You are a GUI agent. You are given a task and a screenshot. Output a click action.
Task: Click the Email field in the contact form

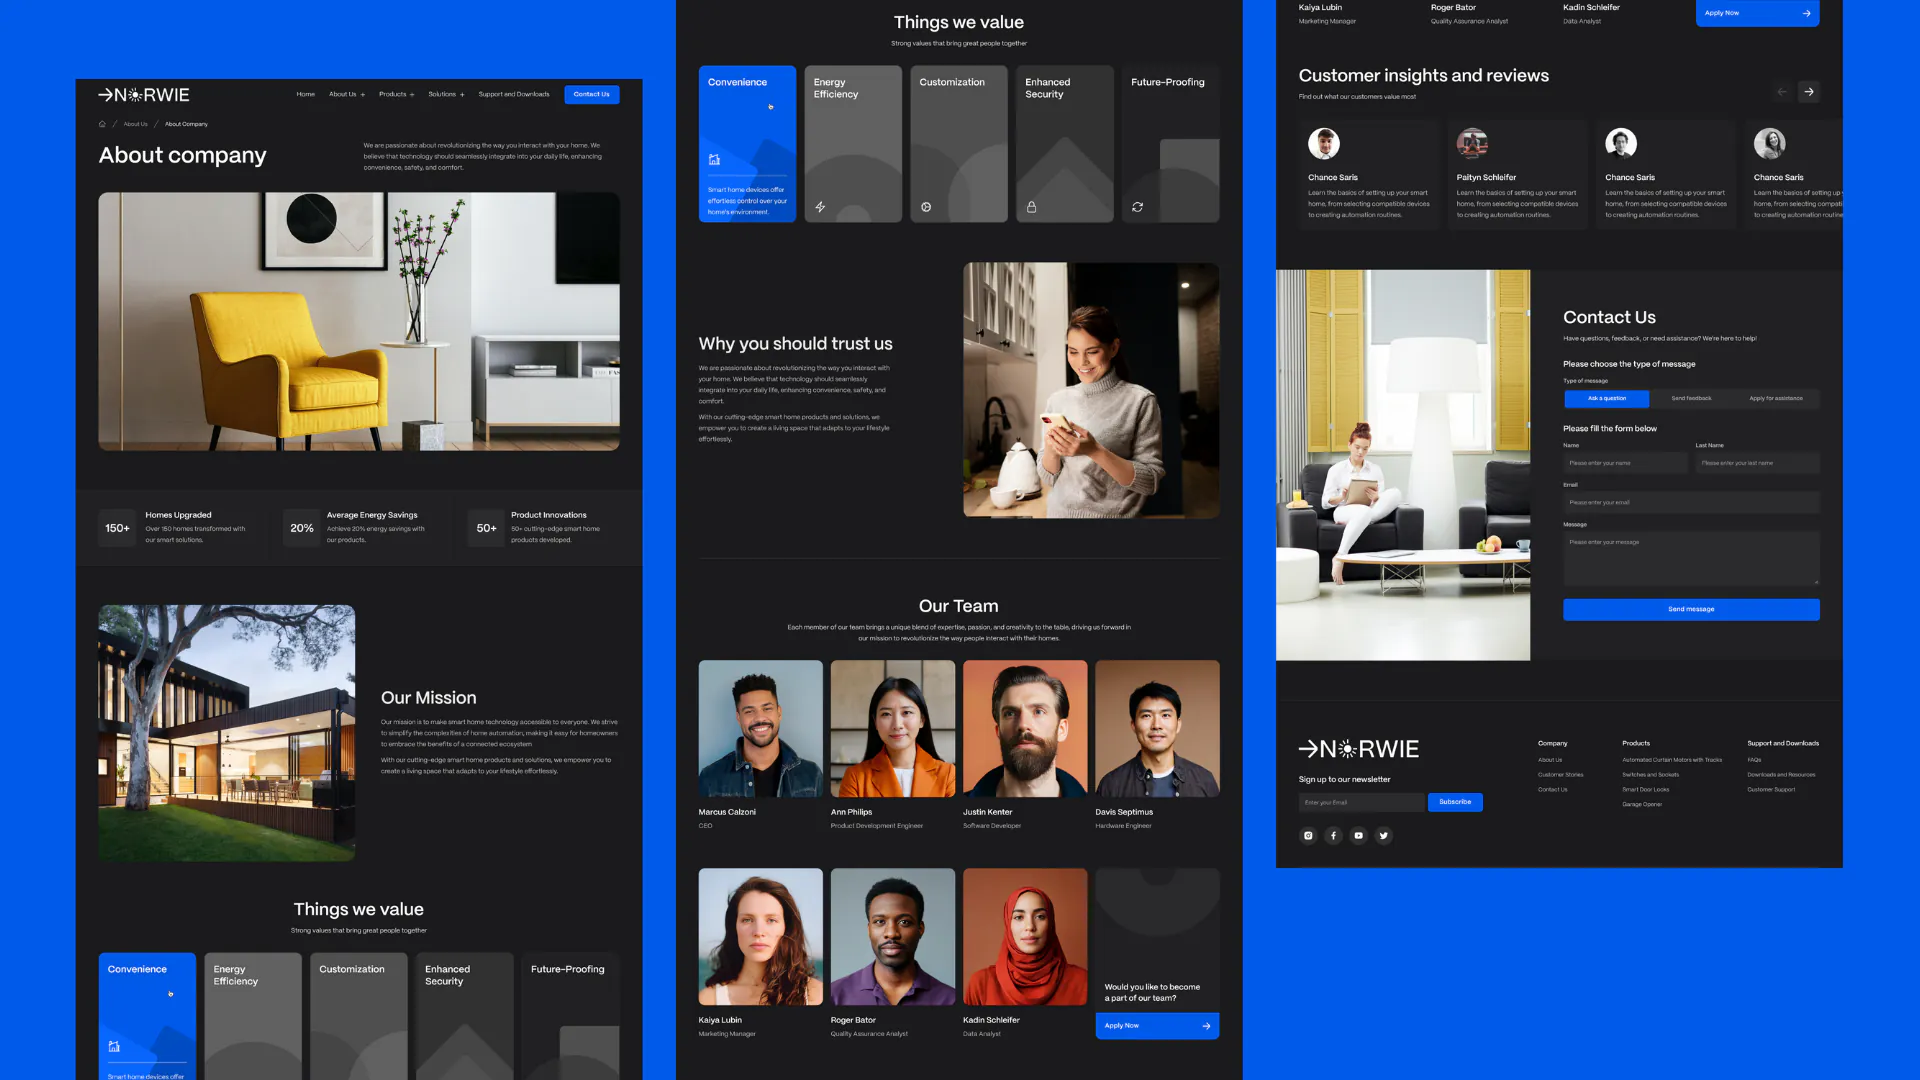pos(1691,502)
